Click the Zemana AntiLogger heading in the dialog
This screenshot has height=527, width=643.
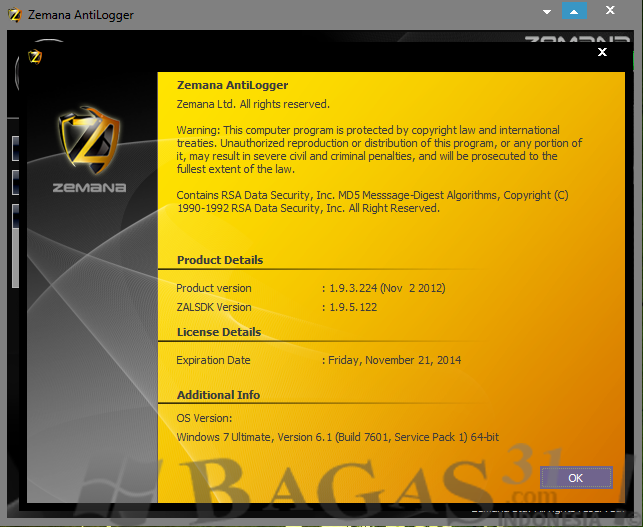point(233,85)
